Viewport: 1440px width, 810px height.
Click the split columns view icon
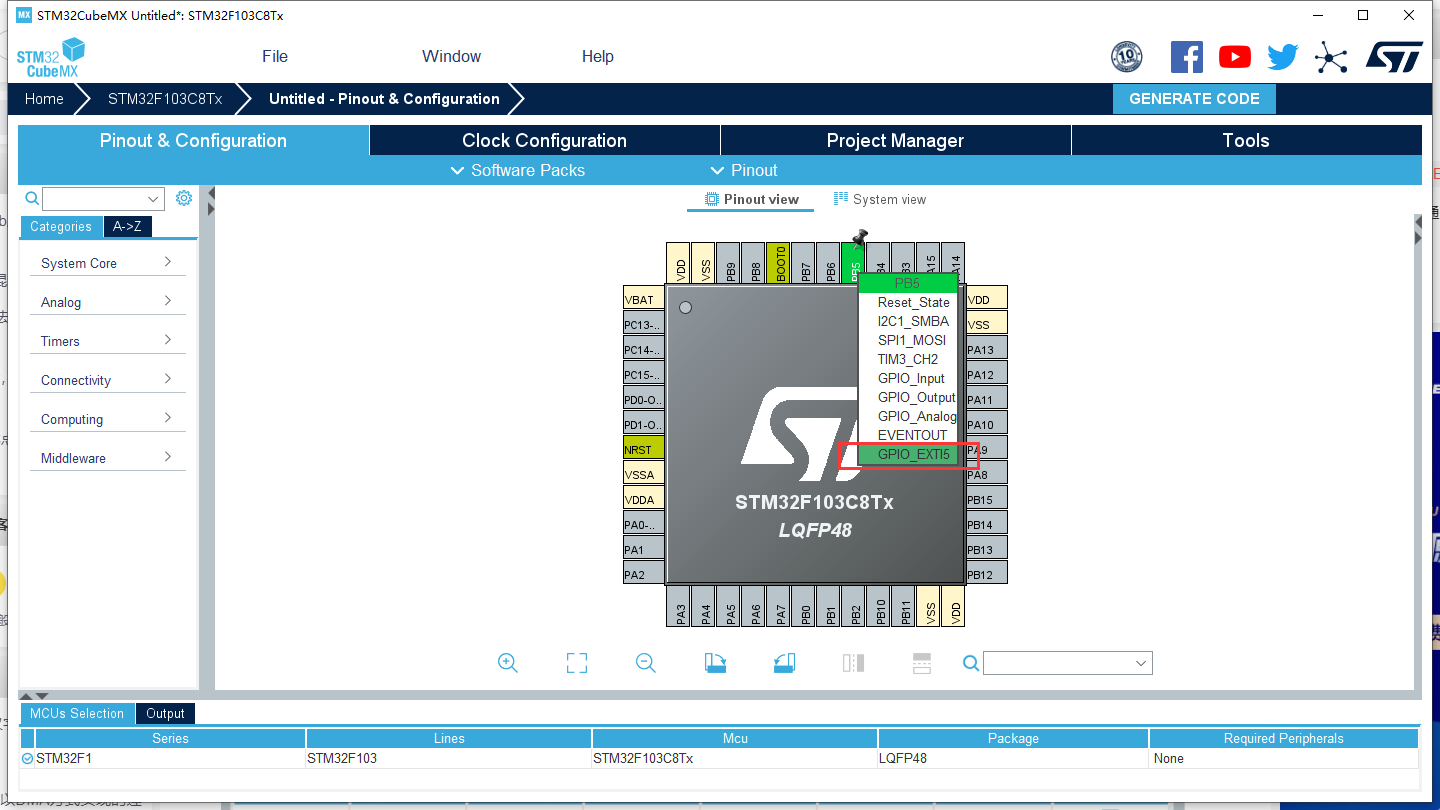pos(853,663)
